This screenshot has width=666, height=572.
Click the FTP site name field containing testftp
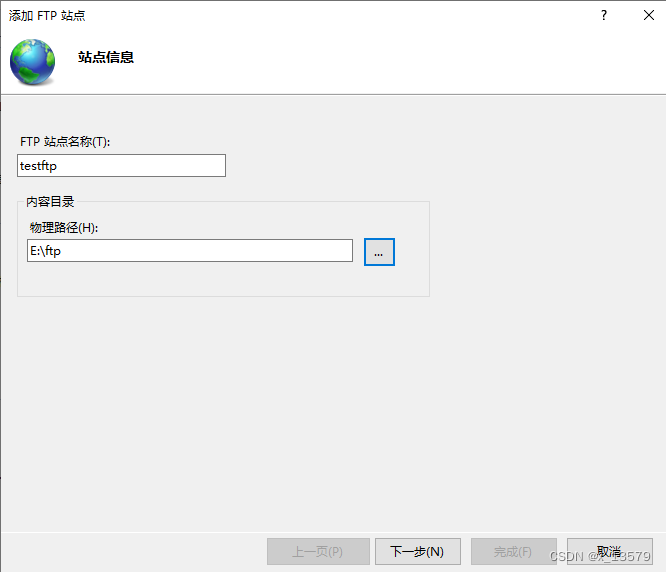(121, 166)
